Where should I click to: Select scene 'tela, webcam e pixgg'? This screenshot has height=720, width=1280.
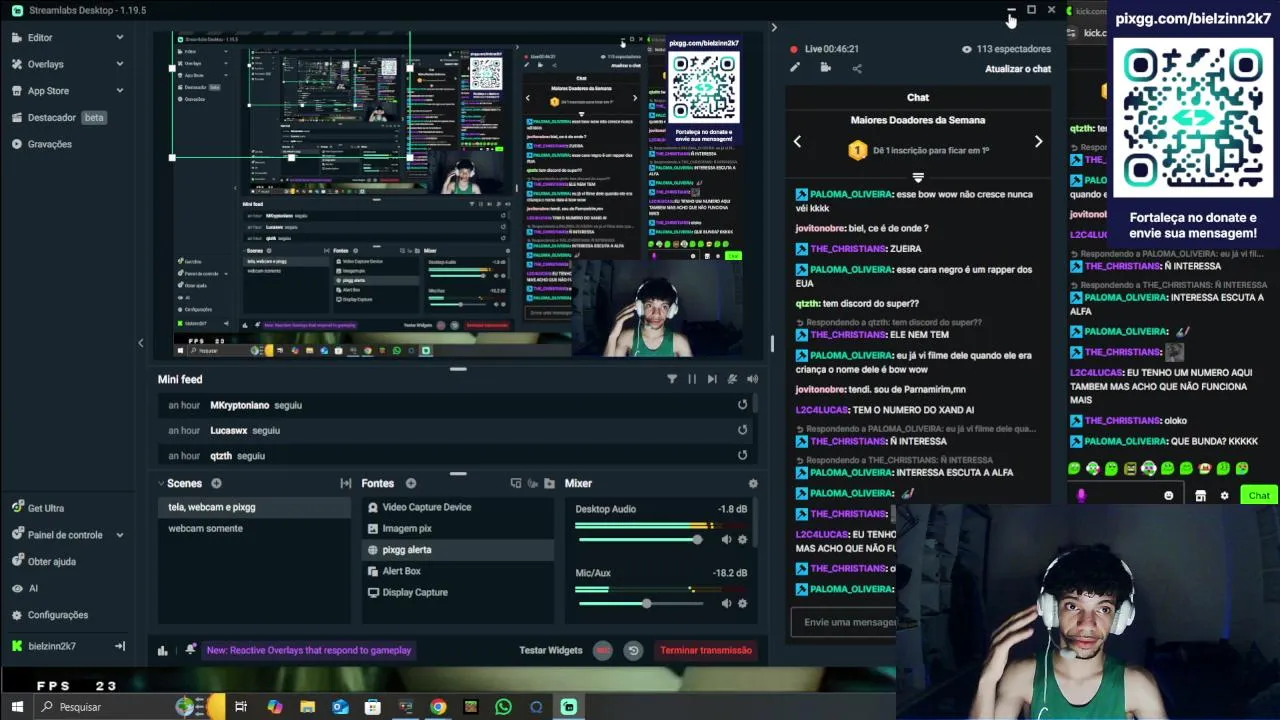click(254, 507)
